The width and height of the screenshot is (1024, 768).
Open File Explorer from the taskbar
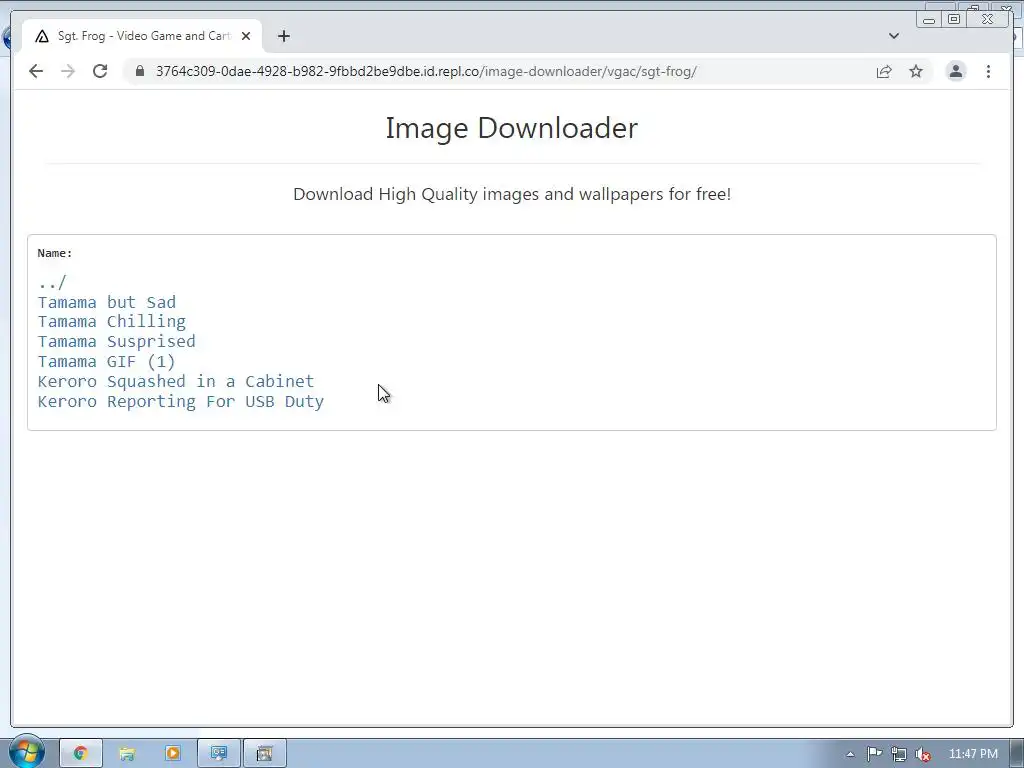click(x=127, y=754)
